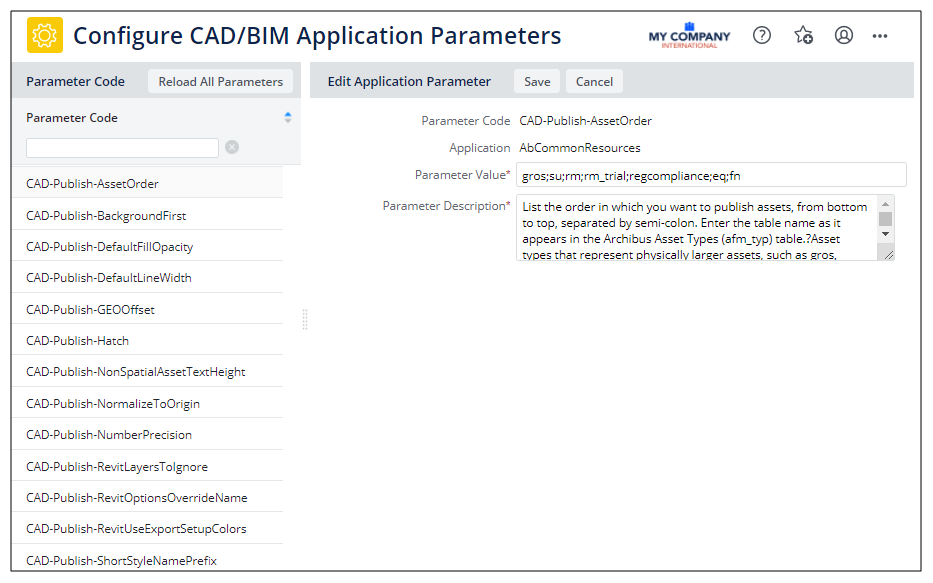Screen dimensions: 933x583
Task: Select CAD-Publish-NormalizeToOrigin parameter
Action: click(x=148, y=403)
